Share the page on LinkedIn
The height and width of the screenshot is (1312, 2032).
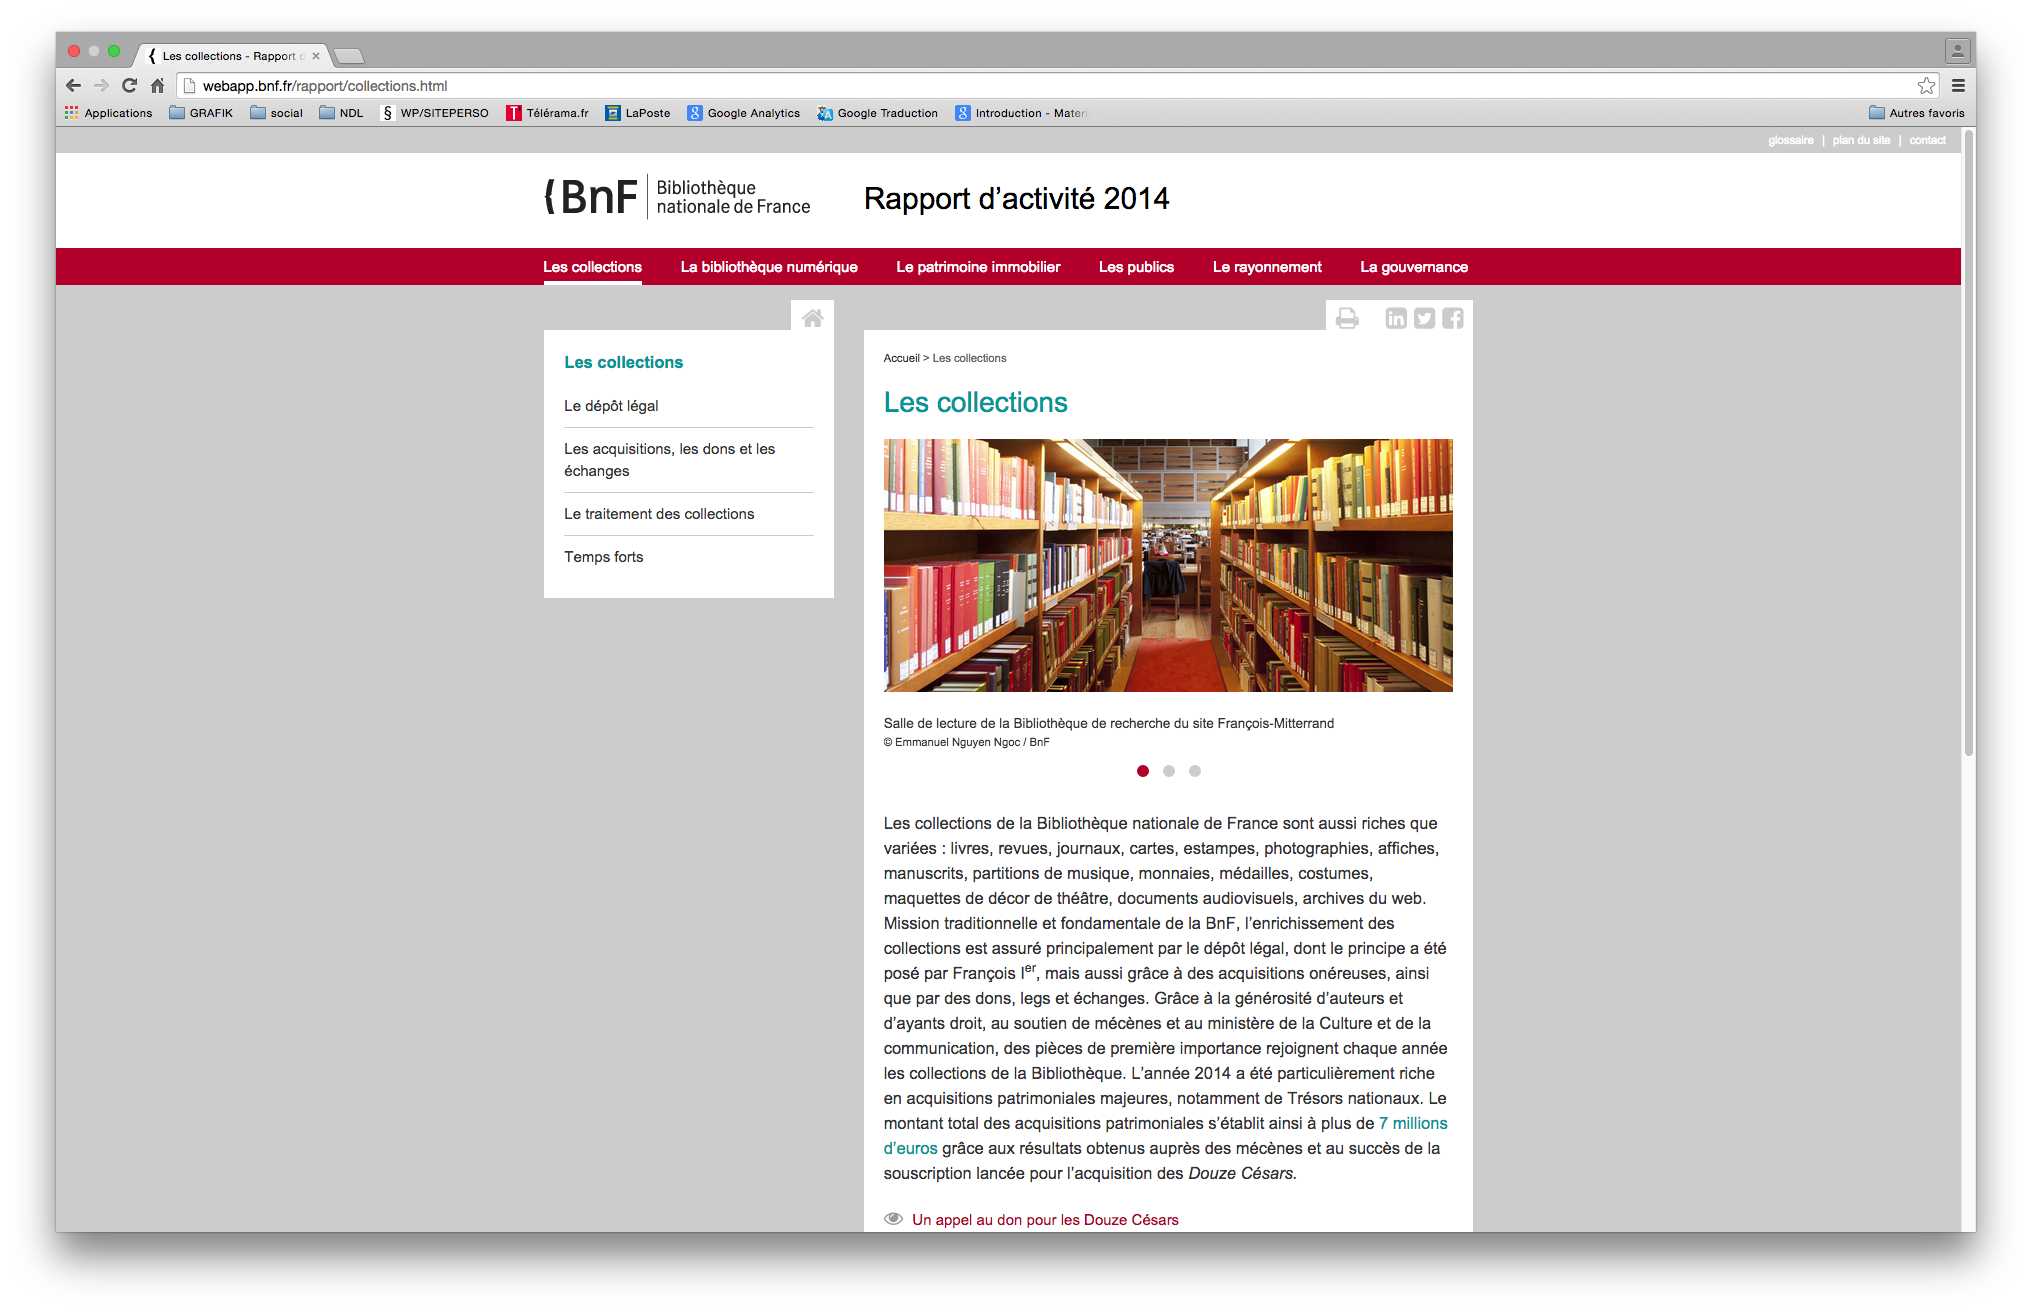1396,318
